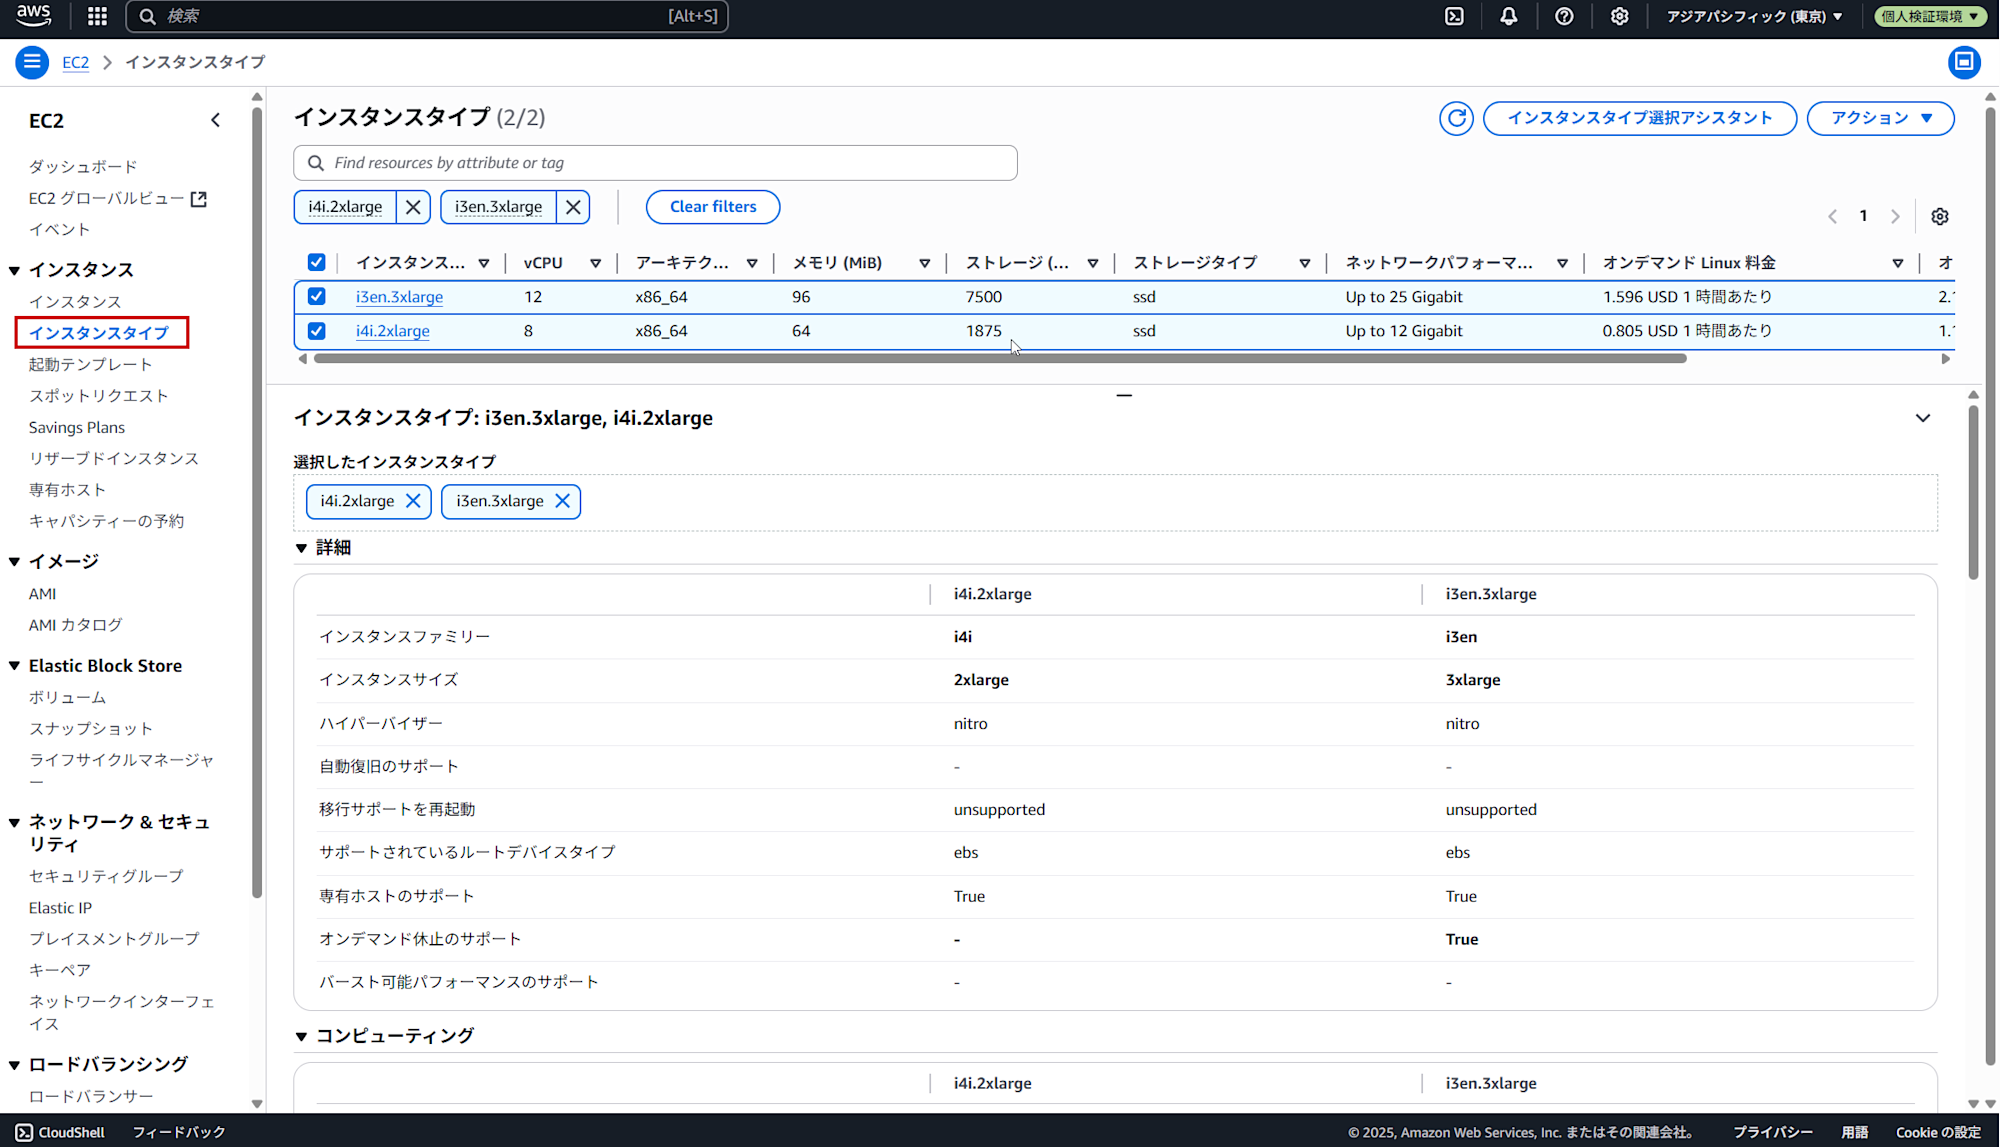2000x1147 pixels.
Task: Open the notifications bell
Action: point(1508,16)
